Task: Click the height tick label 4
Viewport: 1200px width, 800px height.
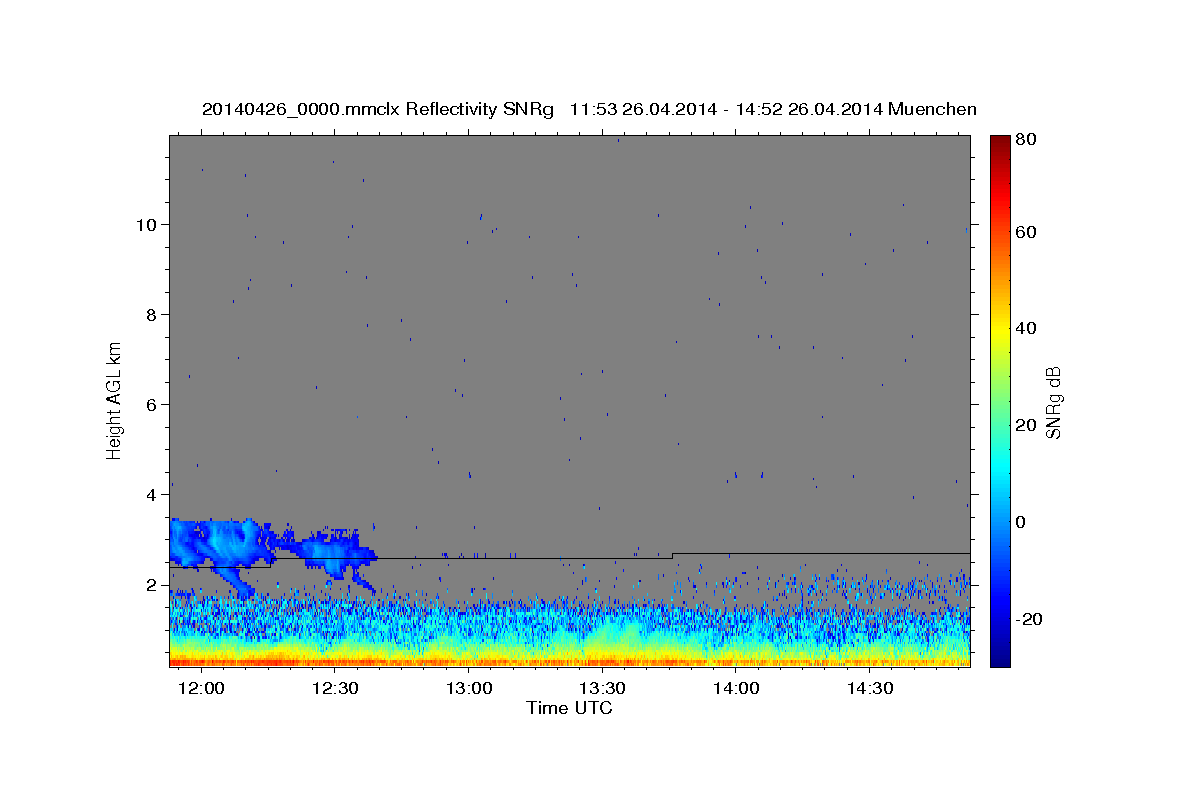Action: 151,494
